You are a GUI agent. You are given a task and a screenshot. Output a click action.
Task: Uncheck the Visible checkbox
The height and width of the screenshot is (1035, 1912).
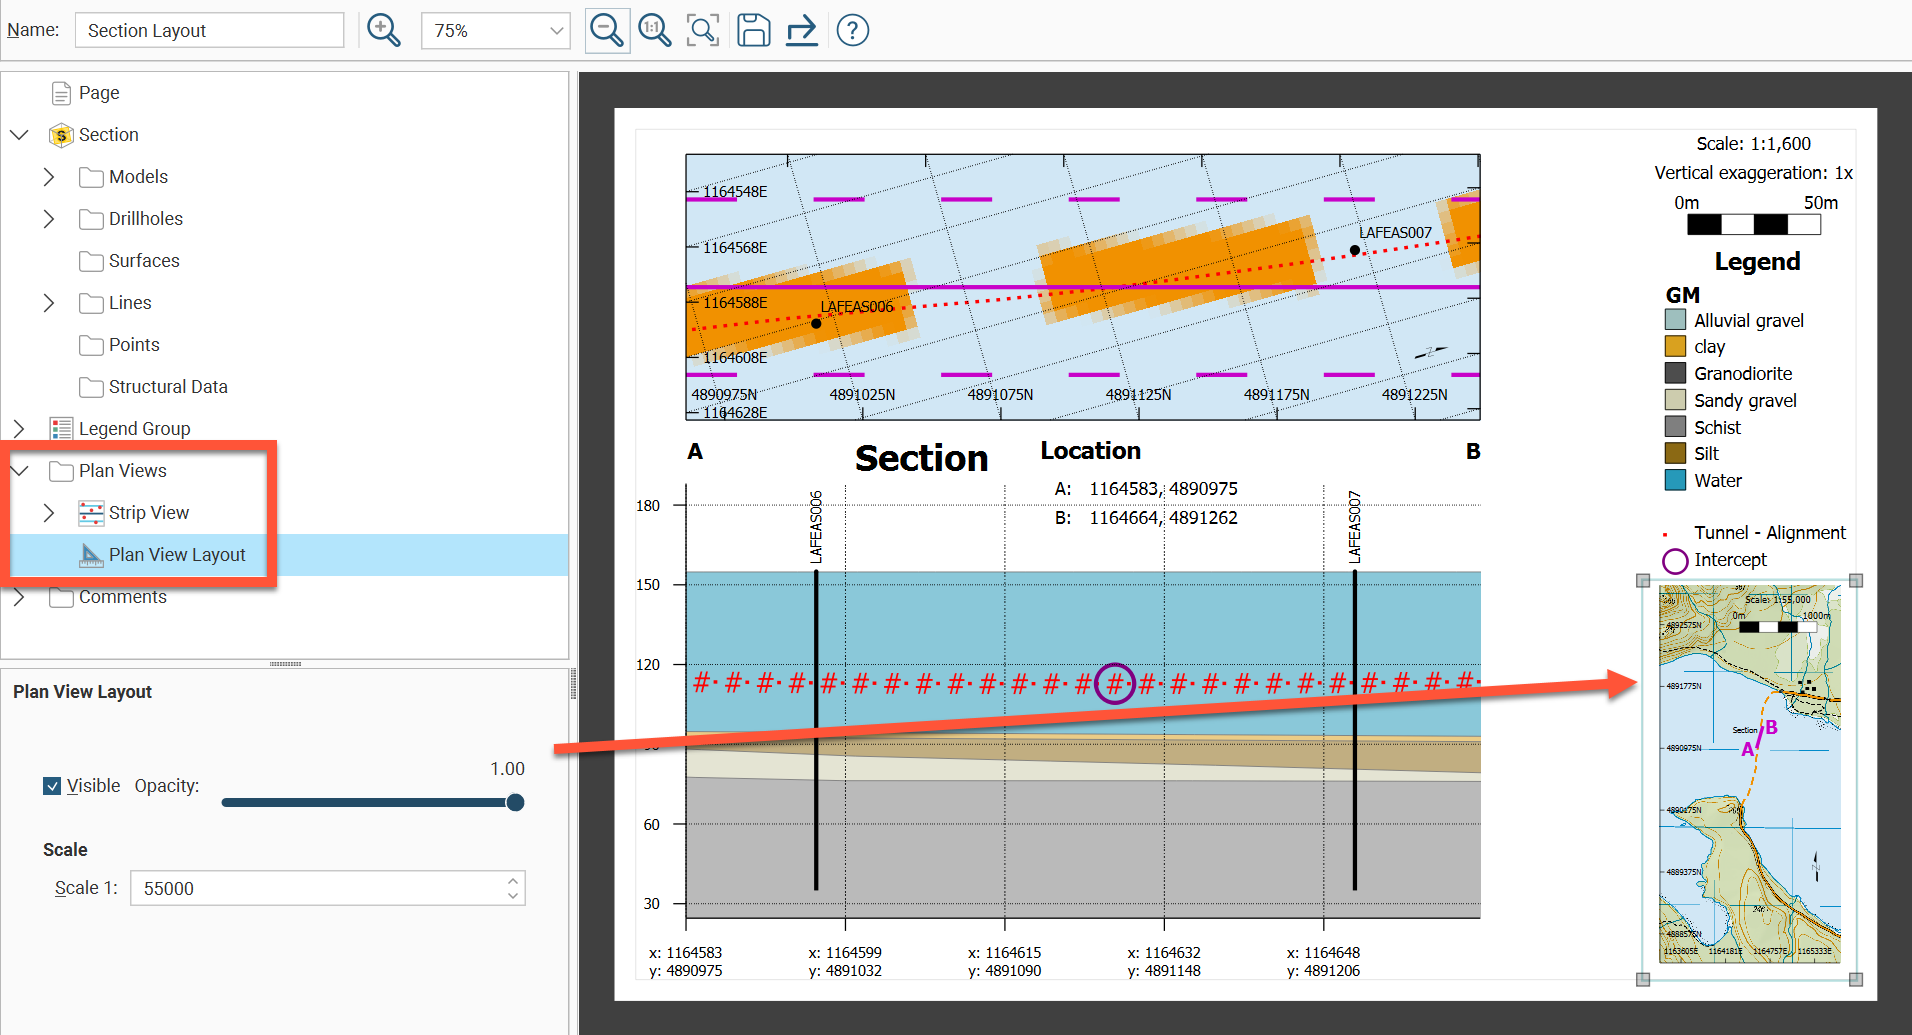[52, 786]
